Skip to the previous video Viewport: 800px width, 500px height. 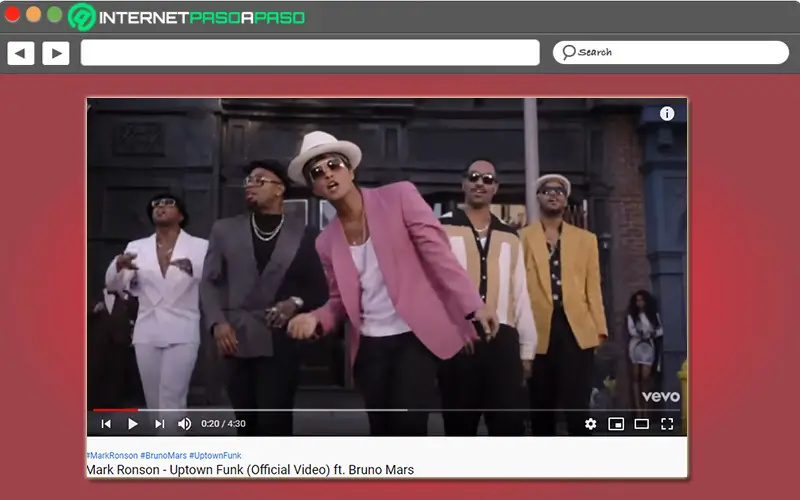click(x=106, y=423)
